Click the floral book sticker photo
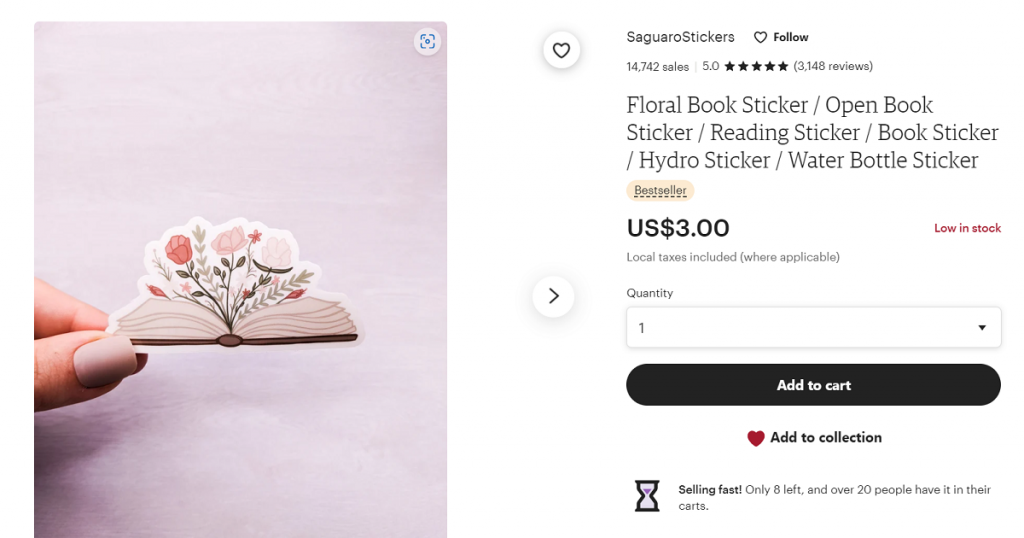This screenshot has height=538, width=1024. pos(240,290)
